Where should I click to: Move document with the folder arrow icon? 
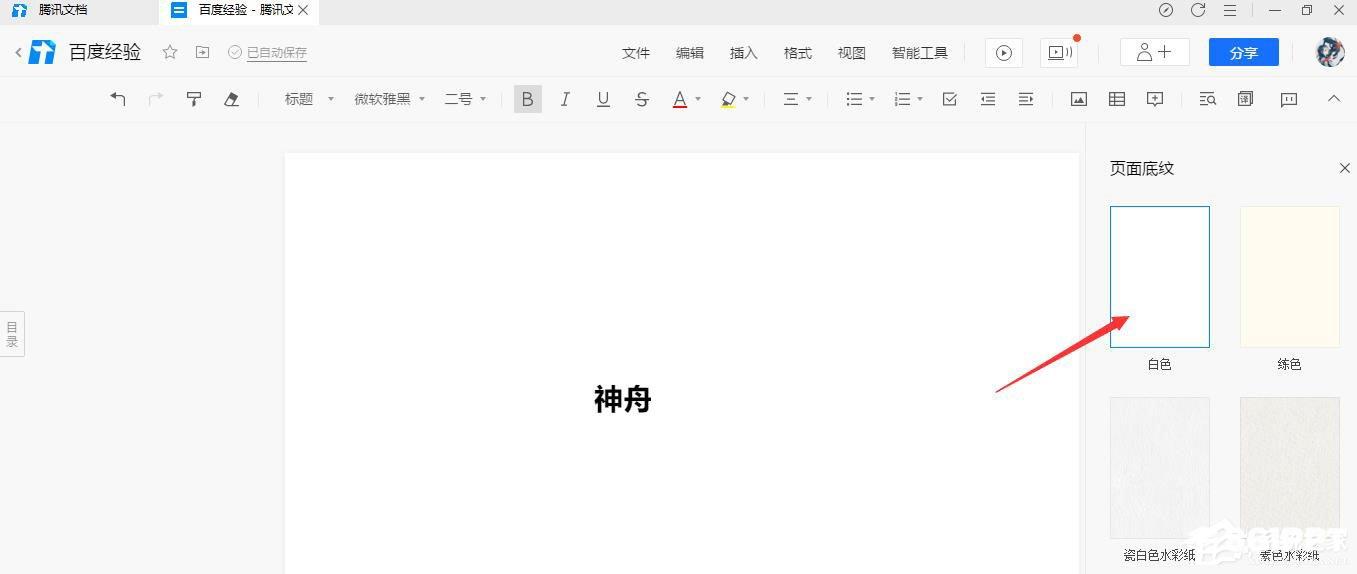[x=203, y=52]
